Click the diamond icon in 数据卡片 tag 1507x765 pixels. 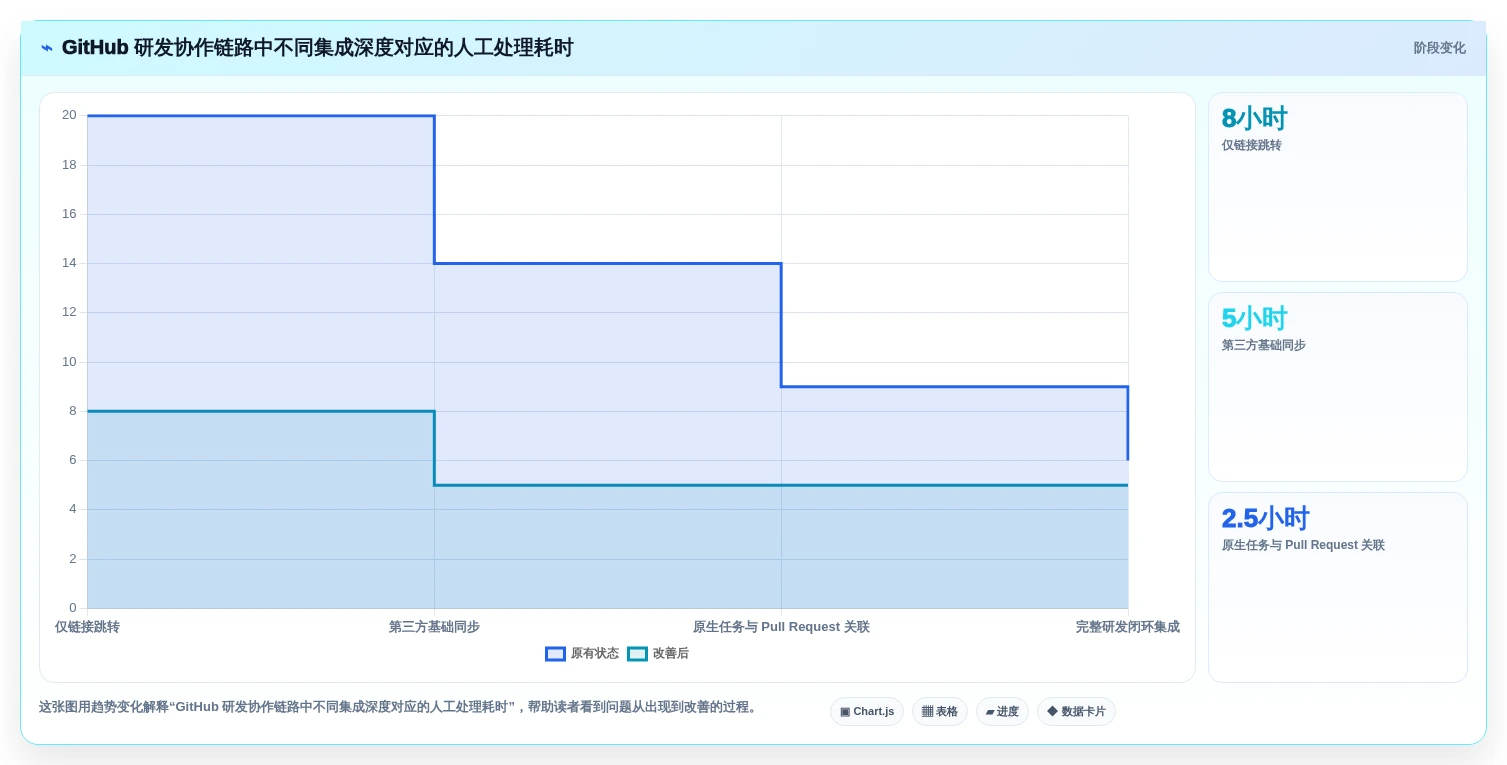(x=1052, y=712)
